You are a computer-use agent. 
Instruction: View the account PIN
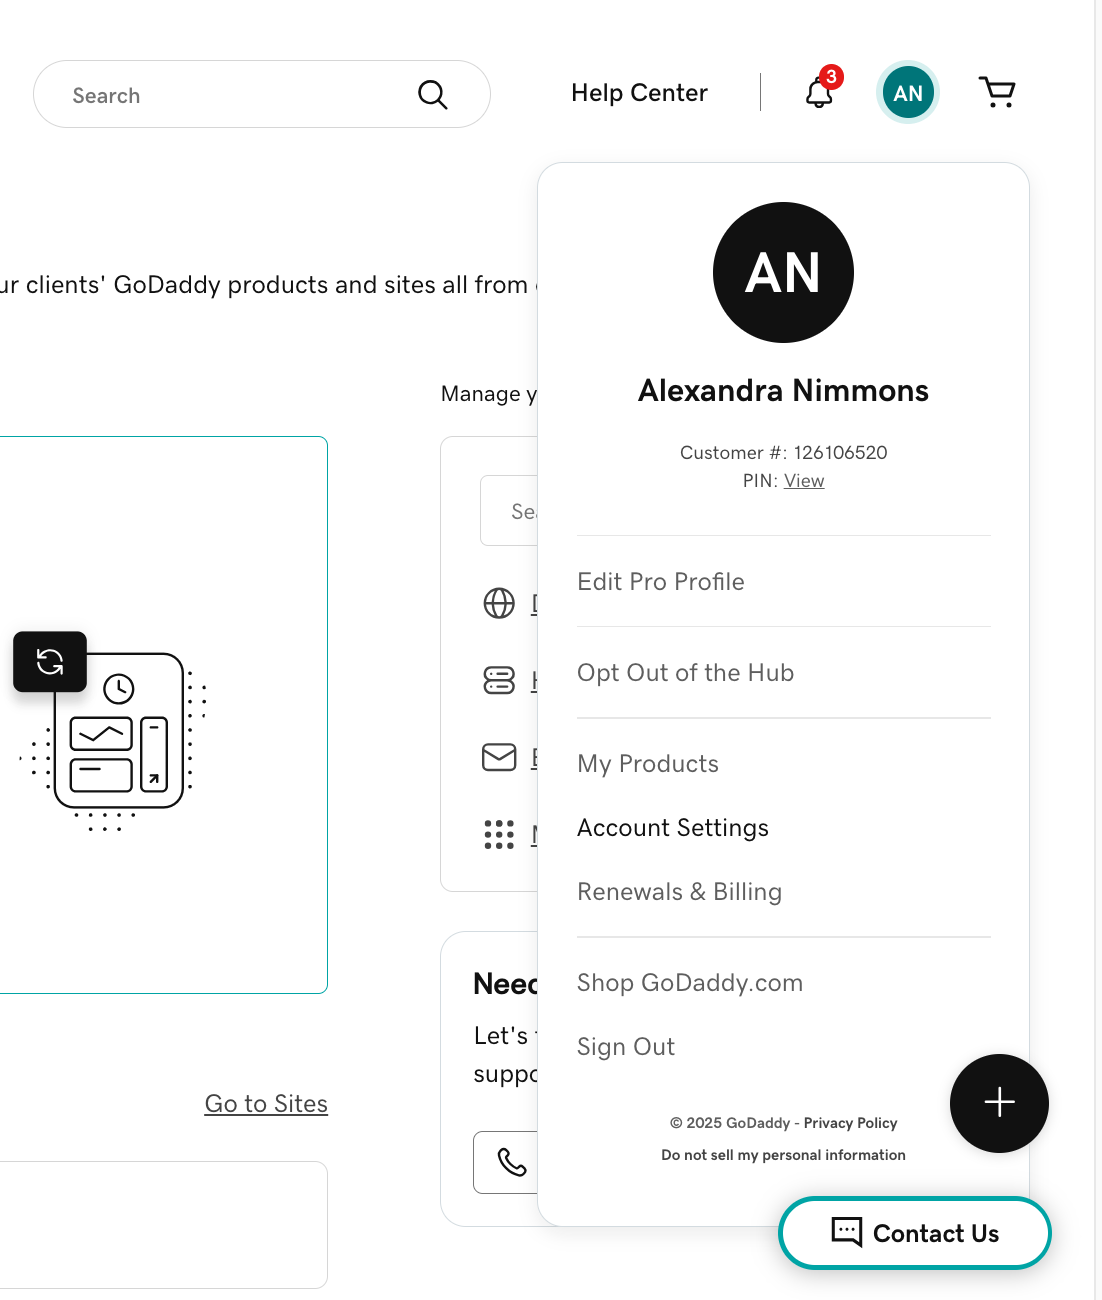coord(804,481)
